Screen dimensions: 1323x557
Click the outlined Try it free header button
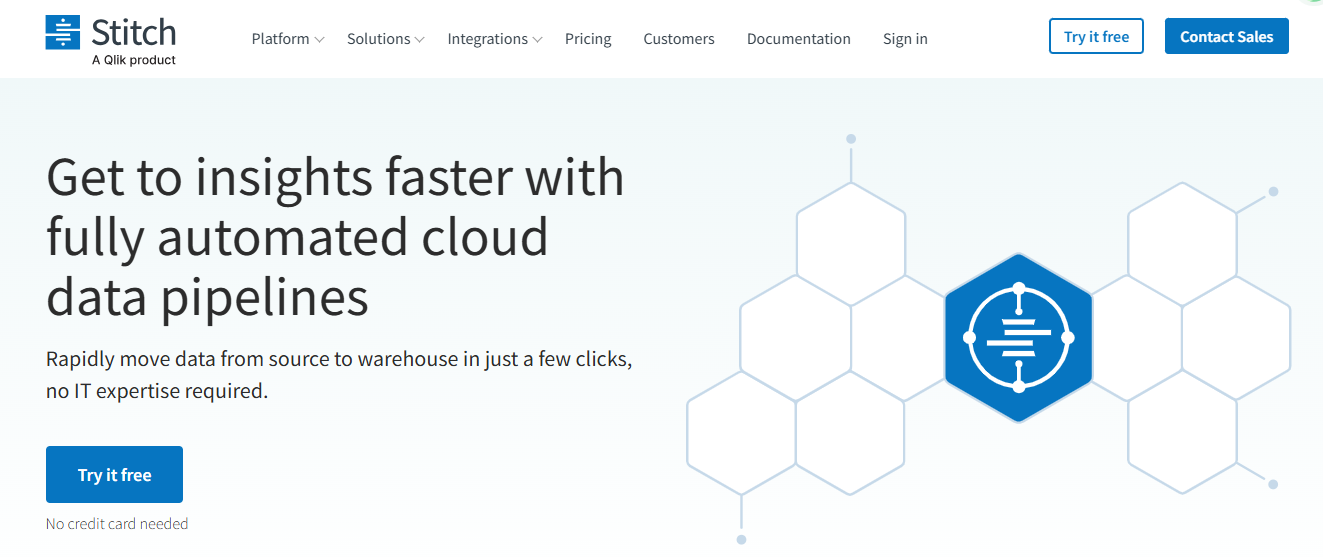pyautogui.click(x=1096, y=36)
